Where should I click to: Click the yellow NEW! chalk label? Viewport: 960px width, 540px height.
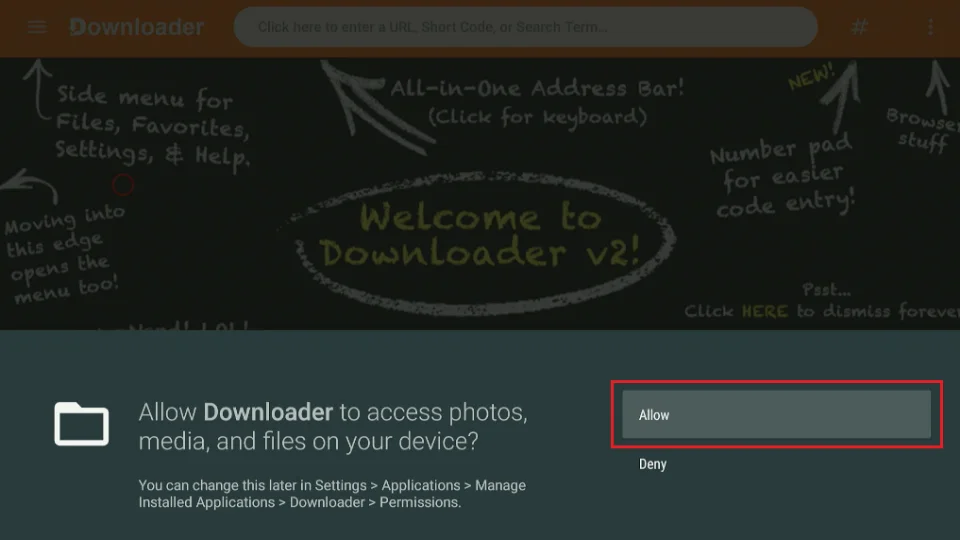[x=810, y=79]
